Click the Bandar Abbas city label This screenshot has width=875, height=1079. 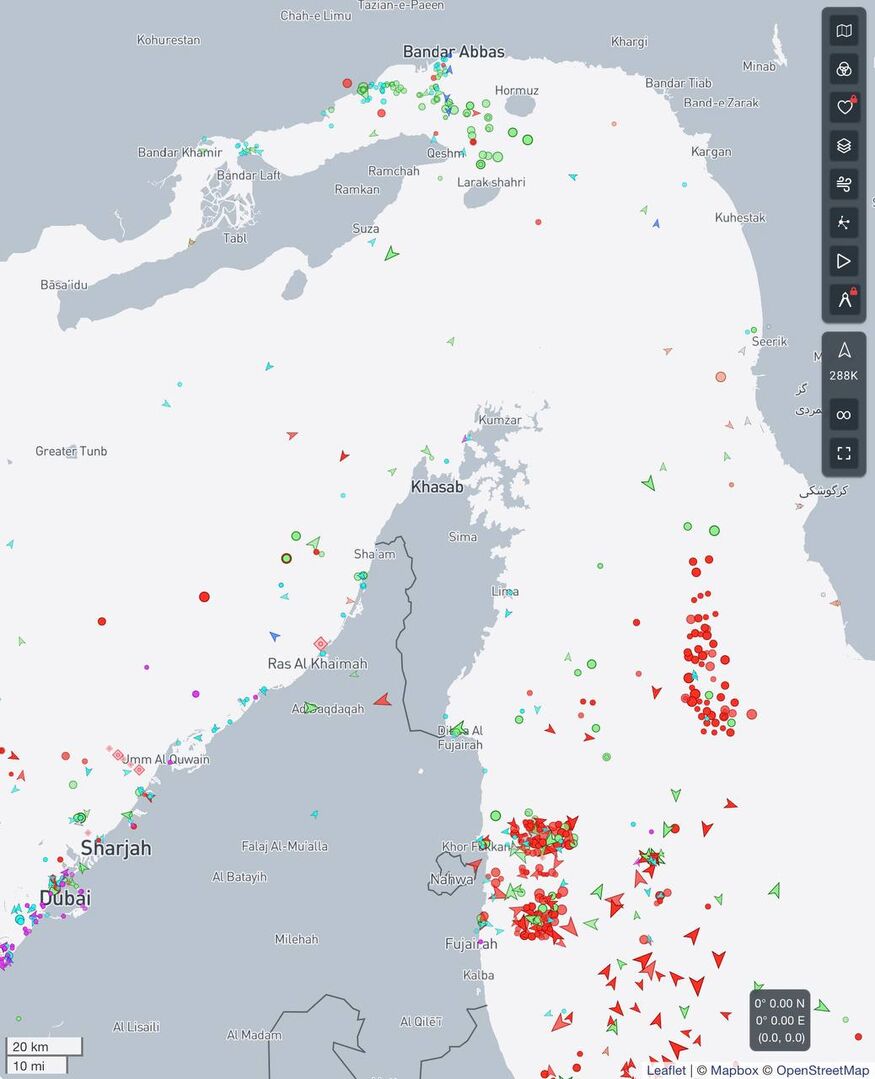[x=453, y=52]
